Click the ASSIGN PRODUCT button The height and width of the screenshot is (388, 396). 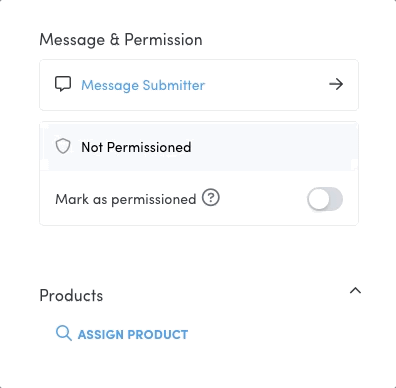pyautogui.click(x=122, y=334)
